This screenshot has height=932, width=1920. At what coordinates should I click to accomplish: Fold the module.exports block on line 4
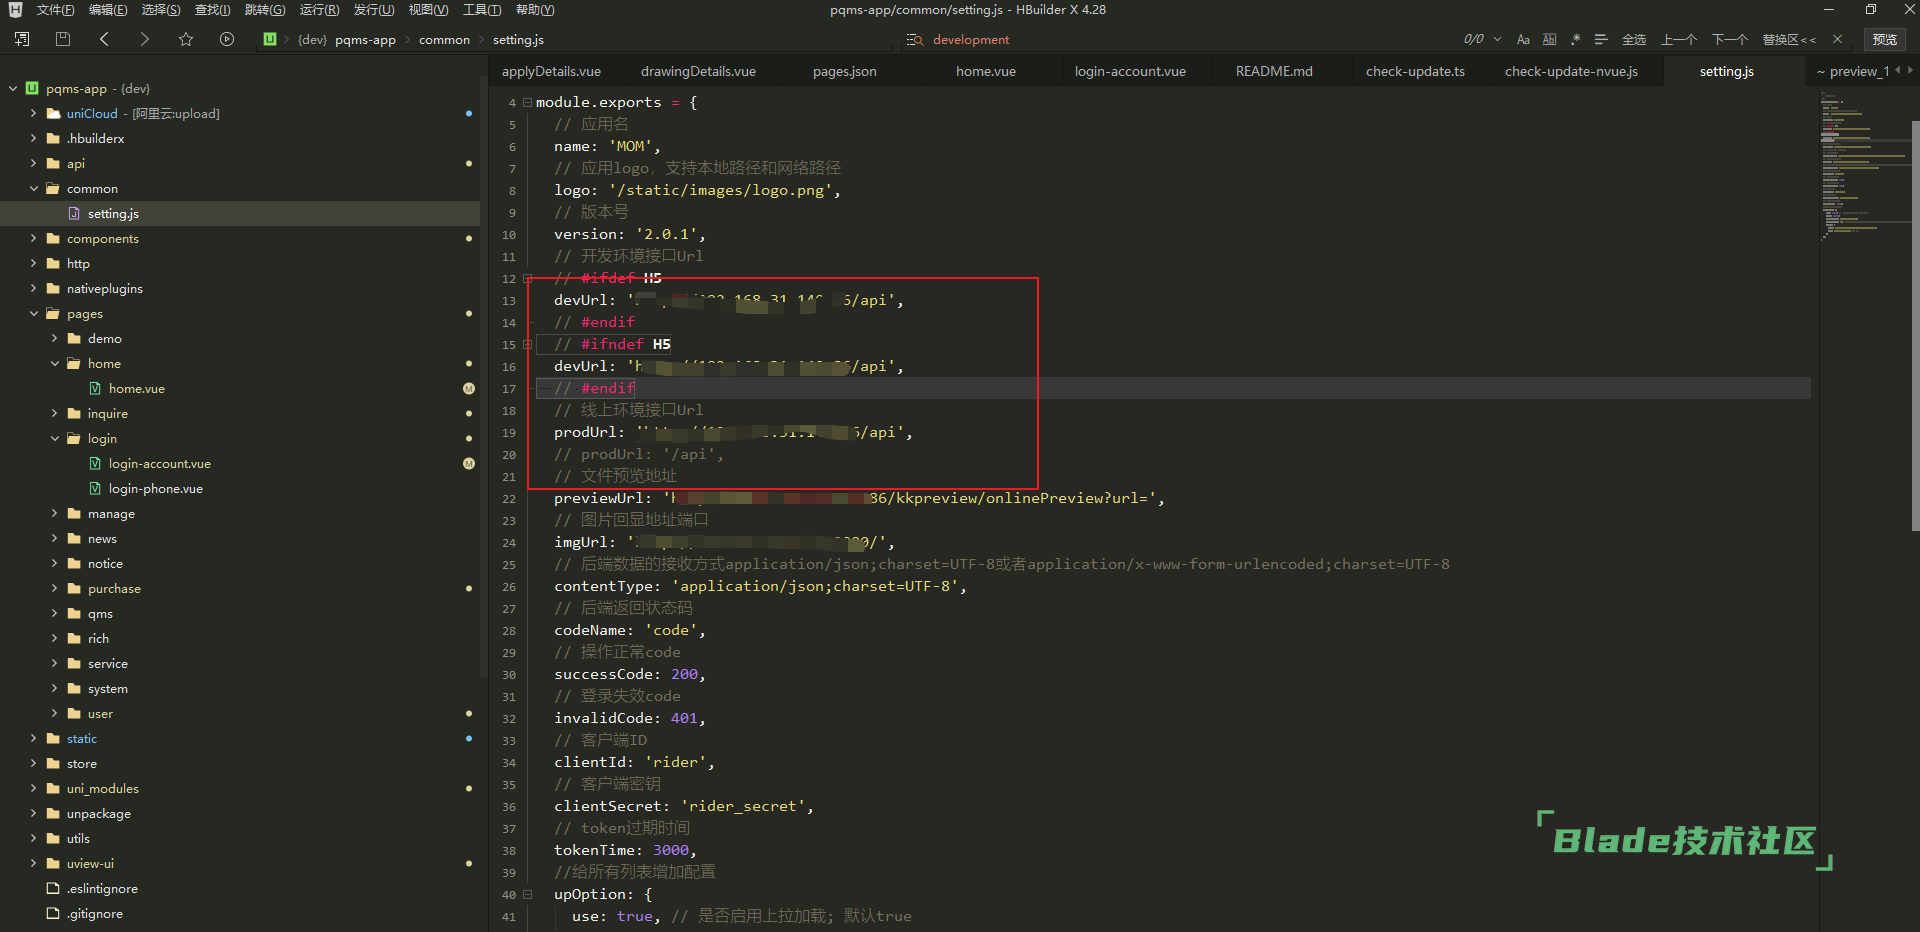point(528,102)
